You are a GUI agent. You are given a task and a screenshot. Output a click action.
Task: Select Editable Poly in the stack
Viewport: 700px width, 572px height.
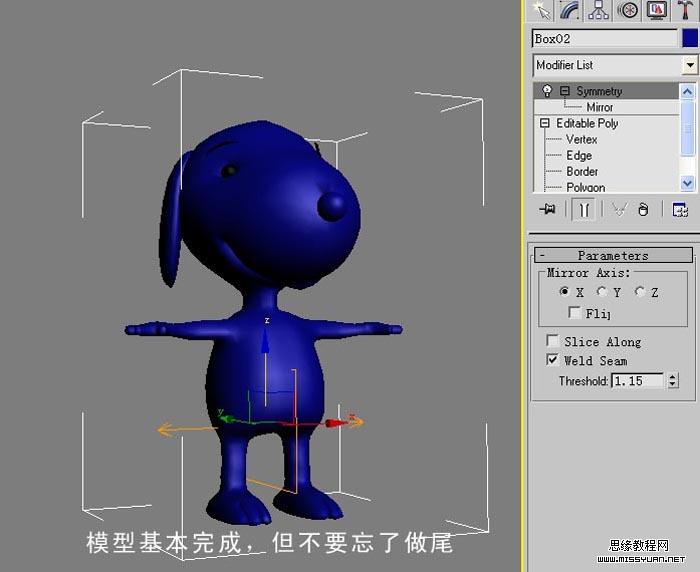[587, 123]
